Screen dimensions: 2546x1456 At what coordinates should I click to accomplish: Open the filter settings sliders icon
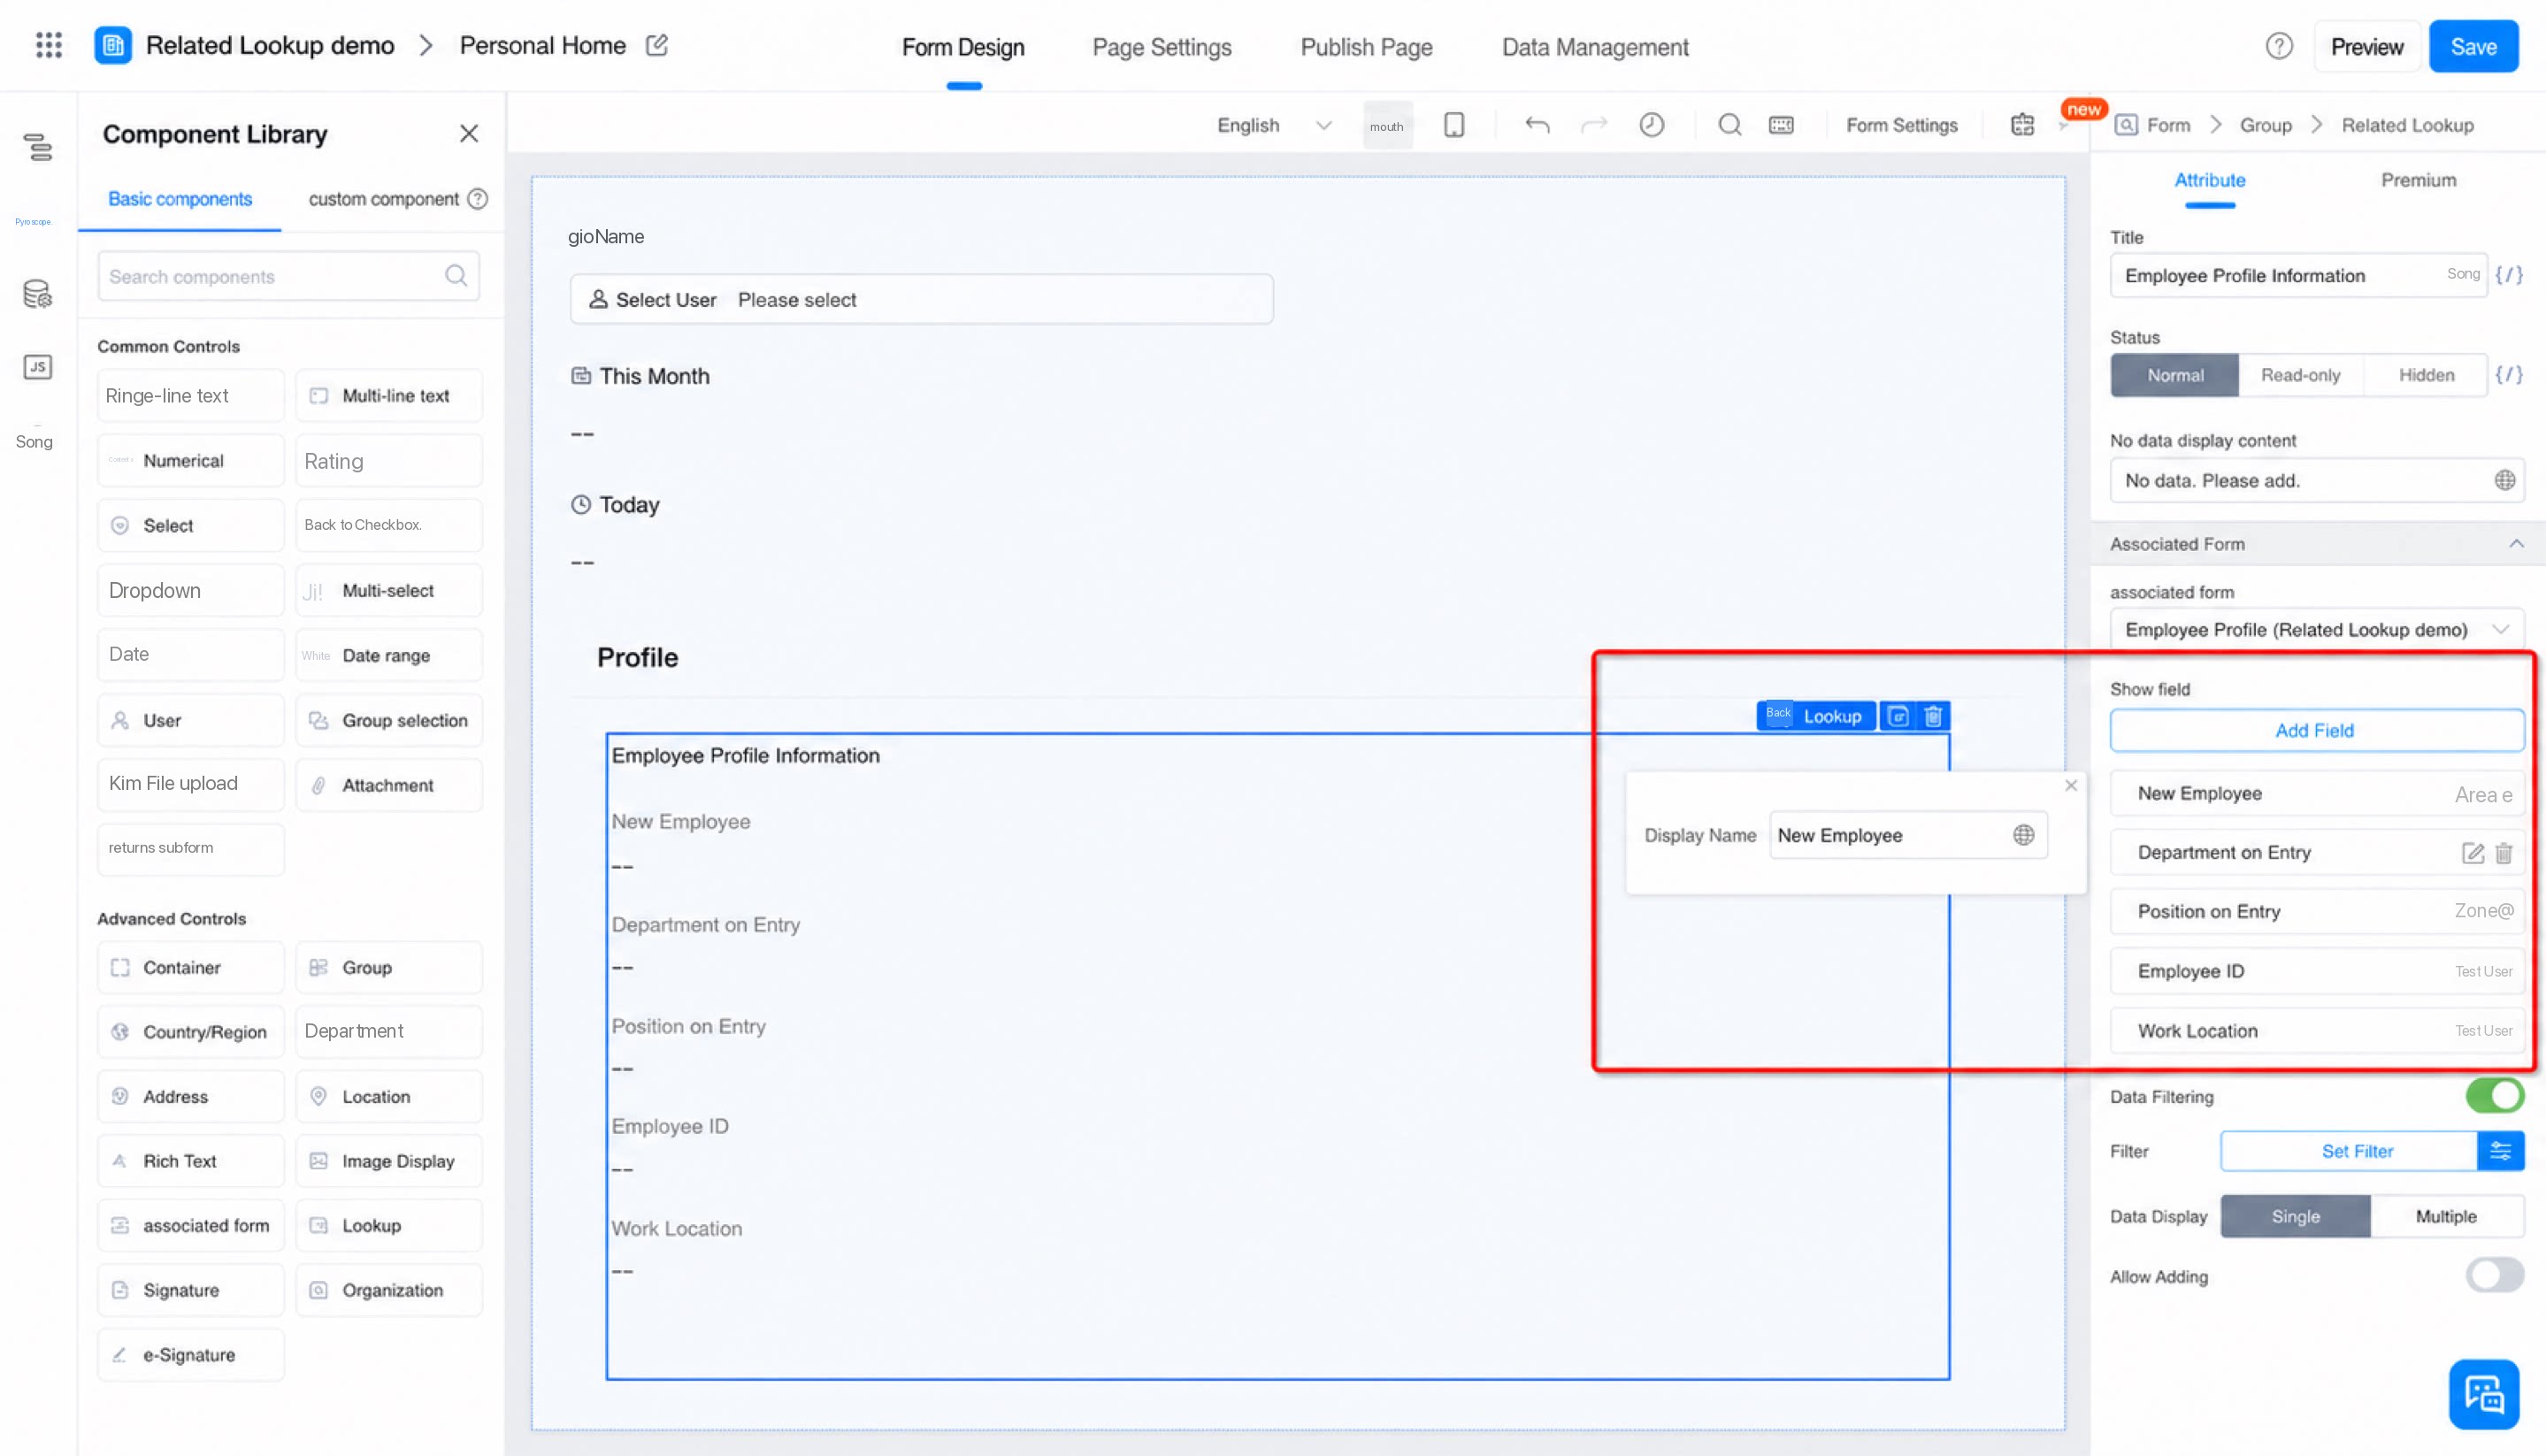[x=2500, y=1151]
